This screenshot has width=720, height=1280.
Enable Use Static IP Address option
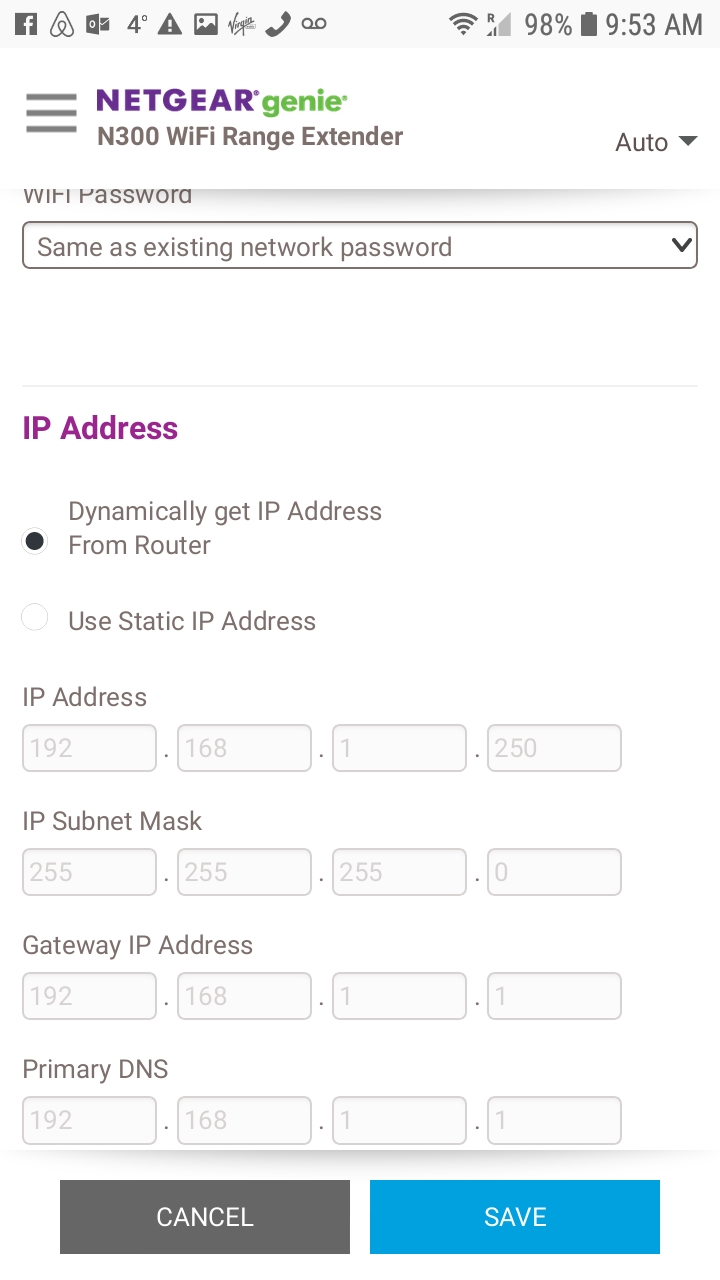(34, 617)
